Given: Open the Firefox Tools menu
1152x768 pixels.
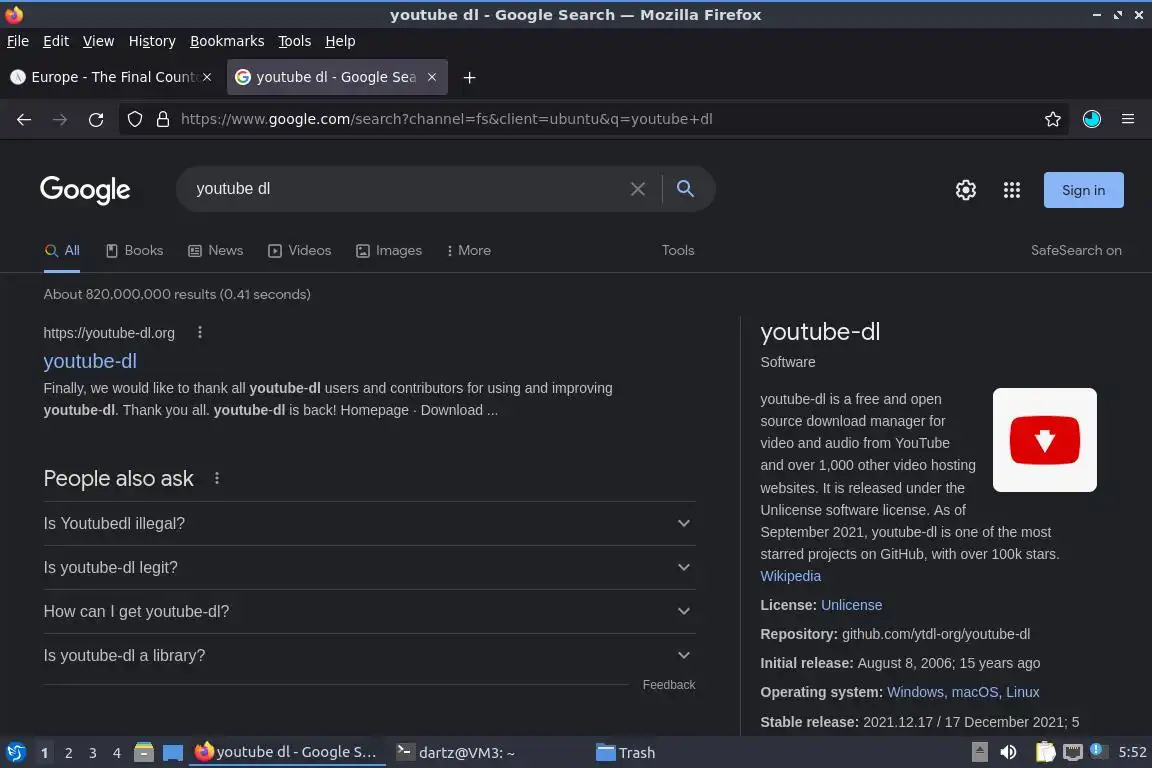Looking at the screenshot, I should pos(295,41).
